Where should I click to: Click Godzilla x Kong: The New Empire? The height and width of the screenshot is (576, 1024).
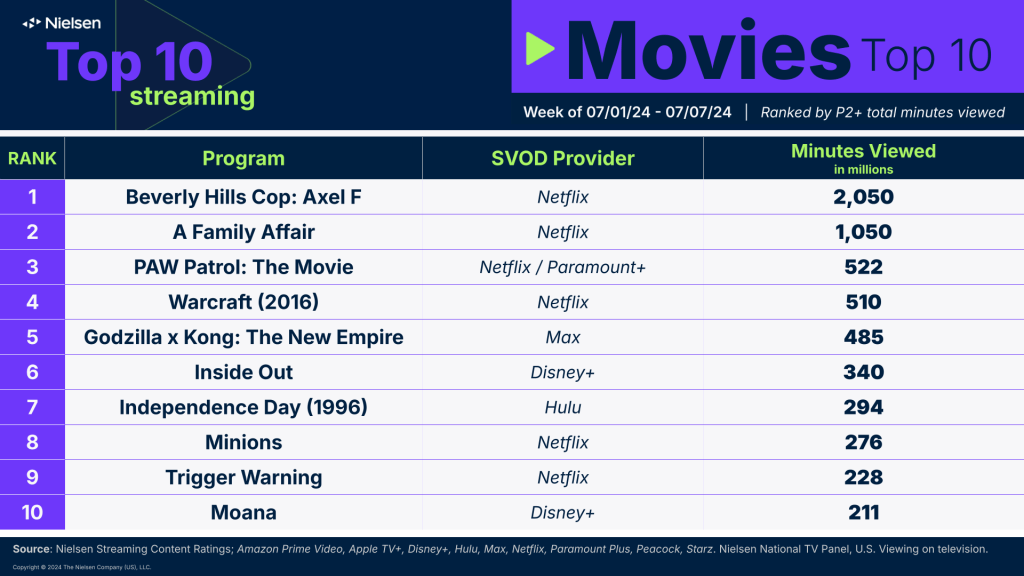[x=244, y=337]
